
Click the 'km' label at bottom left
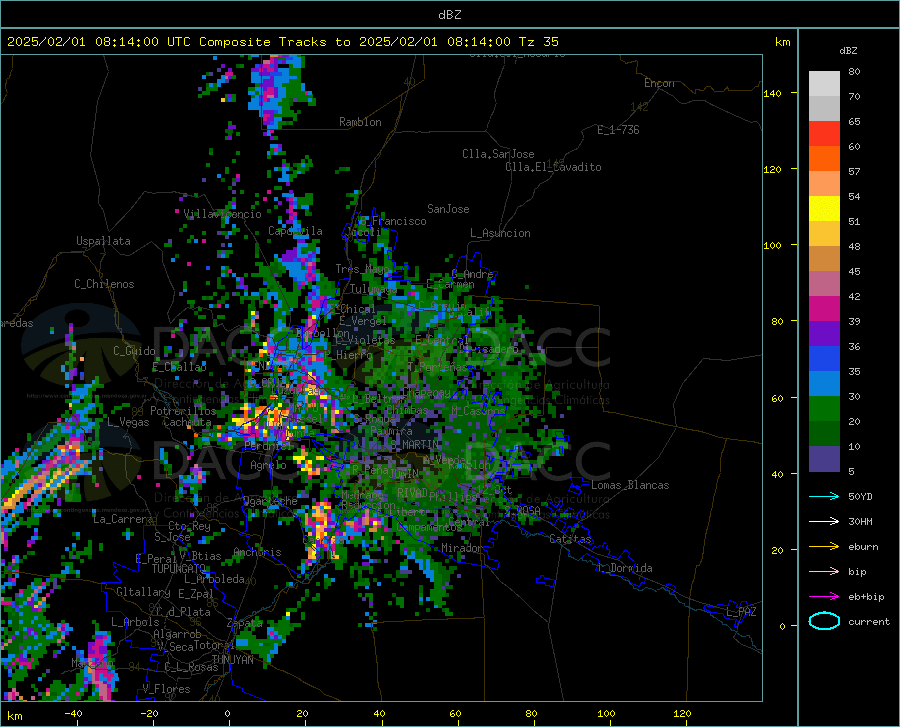(15, 716)
